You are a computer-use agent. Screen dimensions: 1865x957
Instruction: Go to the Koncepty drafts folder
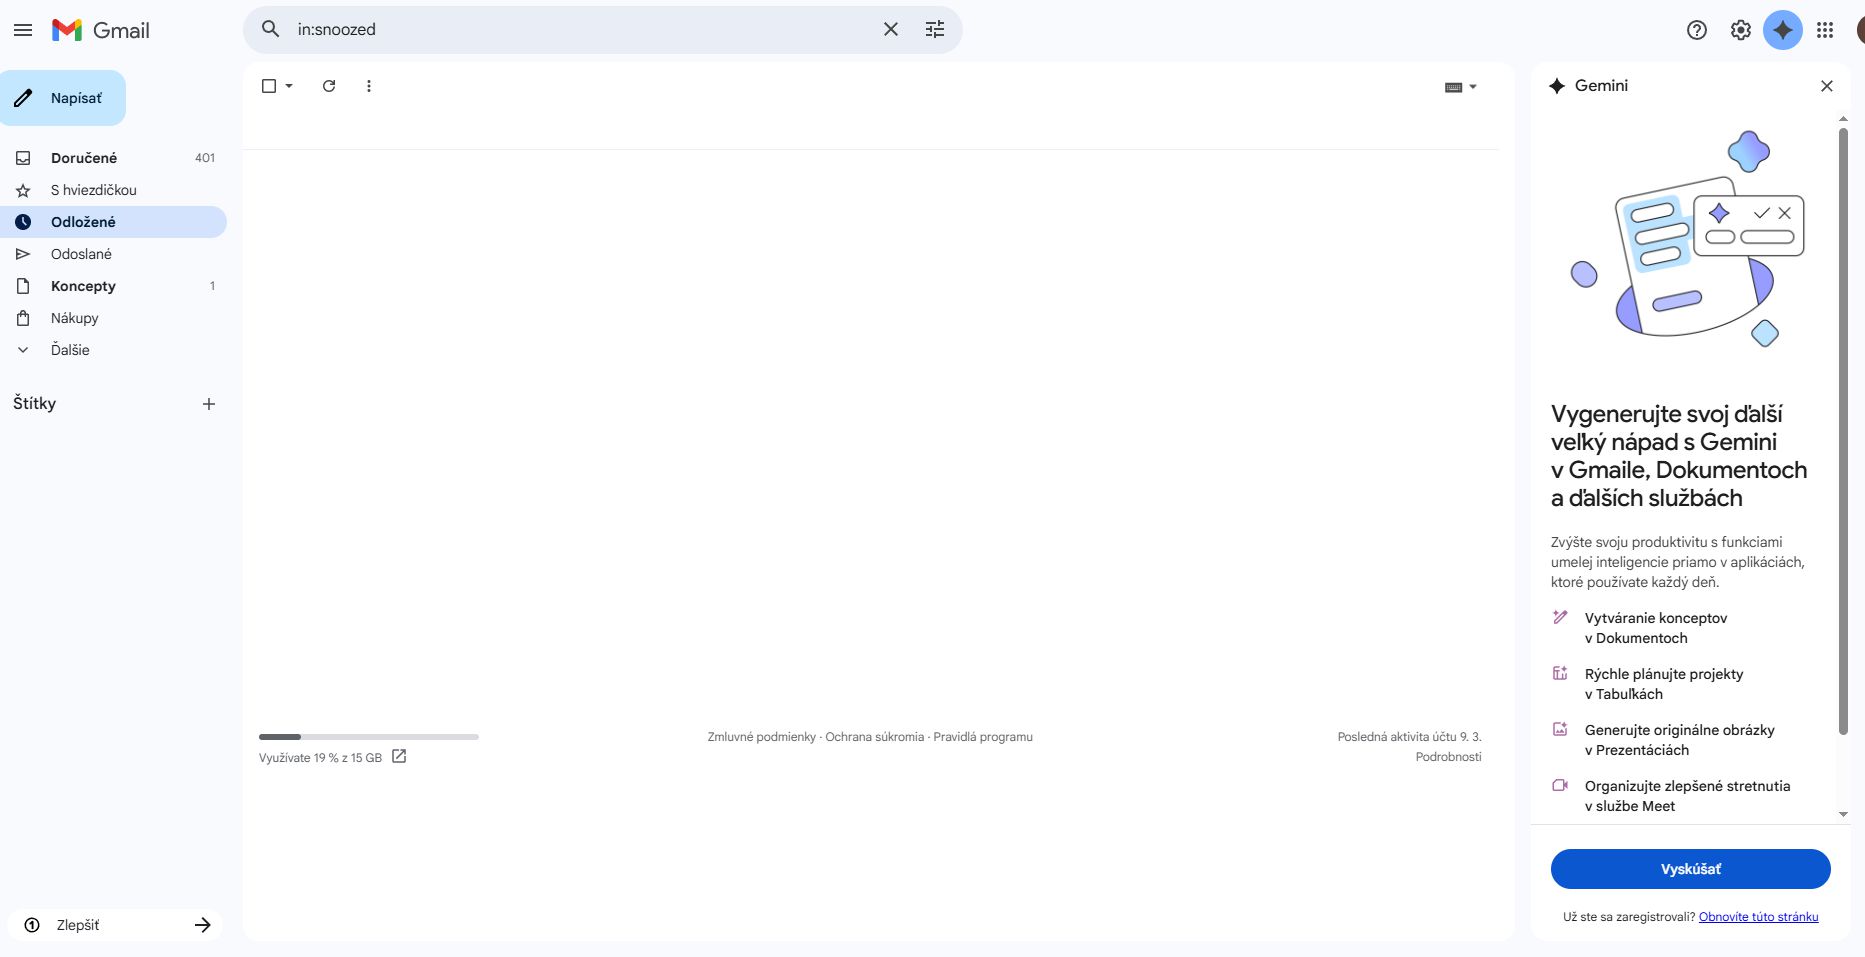(x=83, y=286)
